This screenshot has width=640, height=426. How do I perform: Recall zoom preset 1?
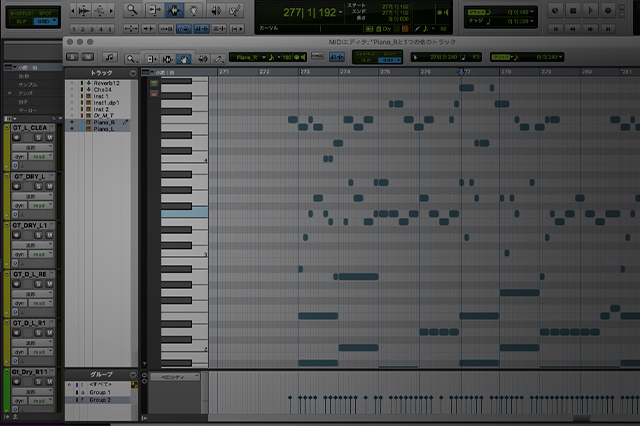click(73, 29)
